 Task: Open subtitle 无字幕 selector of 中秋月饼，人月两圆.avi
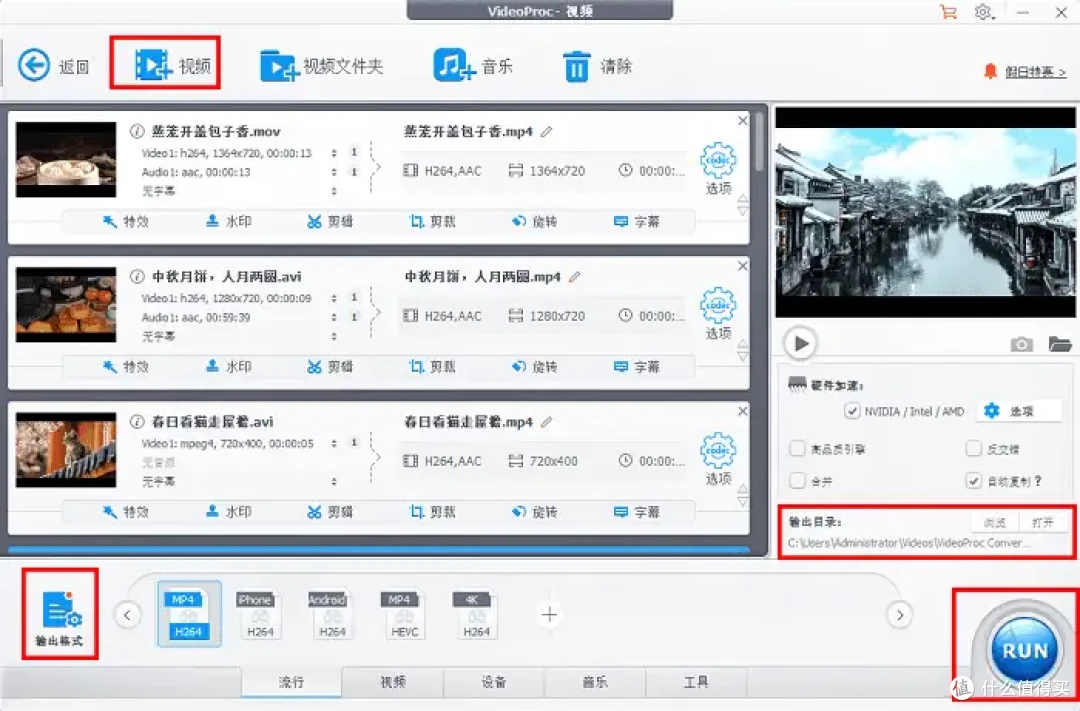[x=334, y=336]
